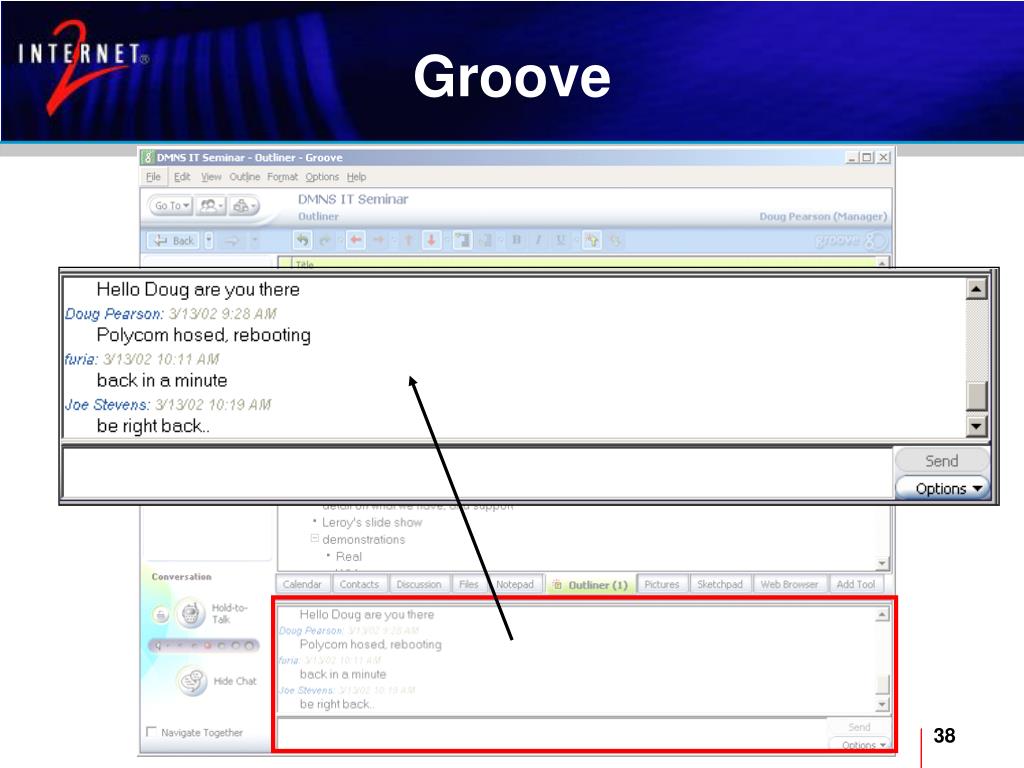Click the red move-down arrow icon
This screenshot has width=1024, height=768.
pyautogui.click(x=431, y=240)
